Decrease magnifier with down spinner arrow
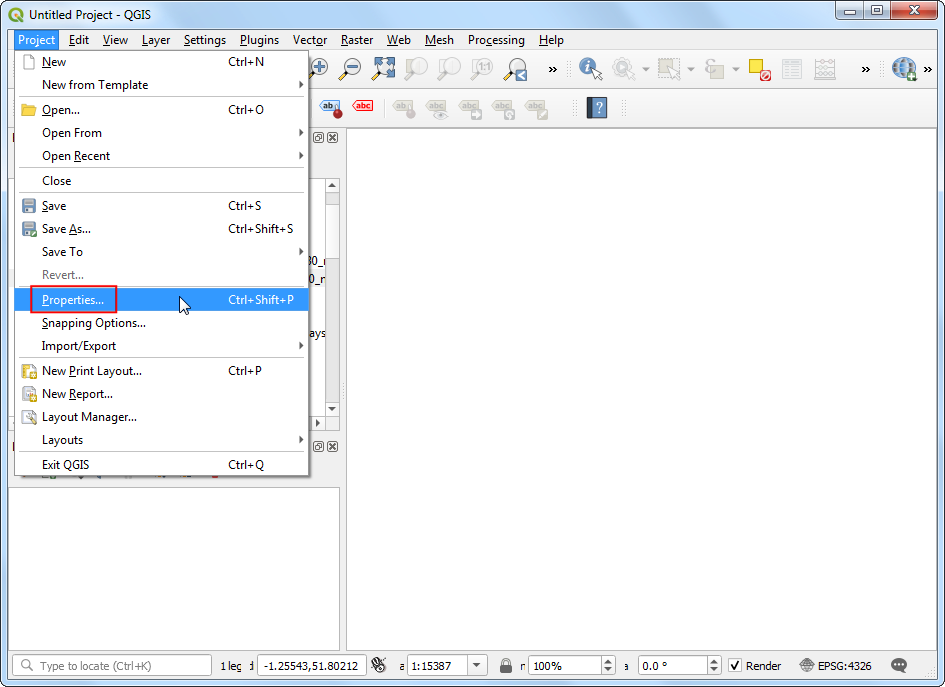This screenshot has width=945, height=687. click(x=608, y=670)
